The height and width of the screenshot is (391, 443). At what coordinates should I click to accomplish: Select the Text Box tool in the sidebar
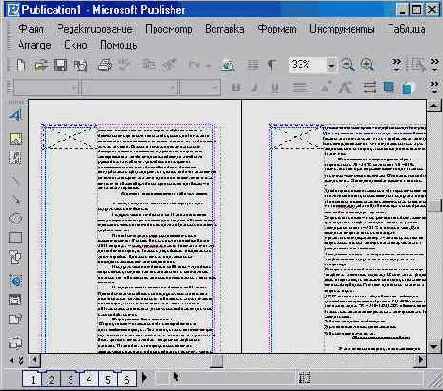click(x=15, y=116)
